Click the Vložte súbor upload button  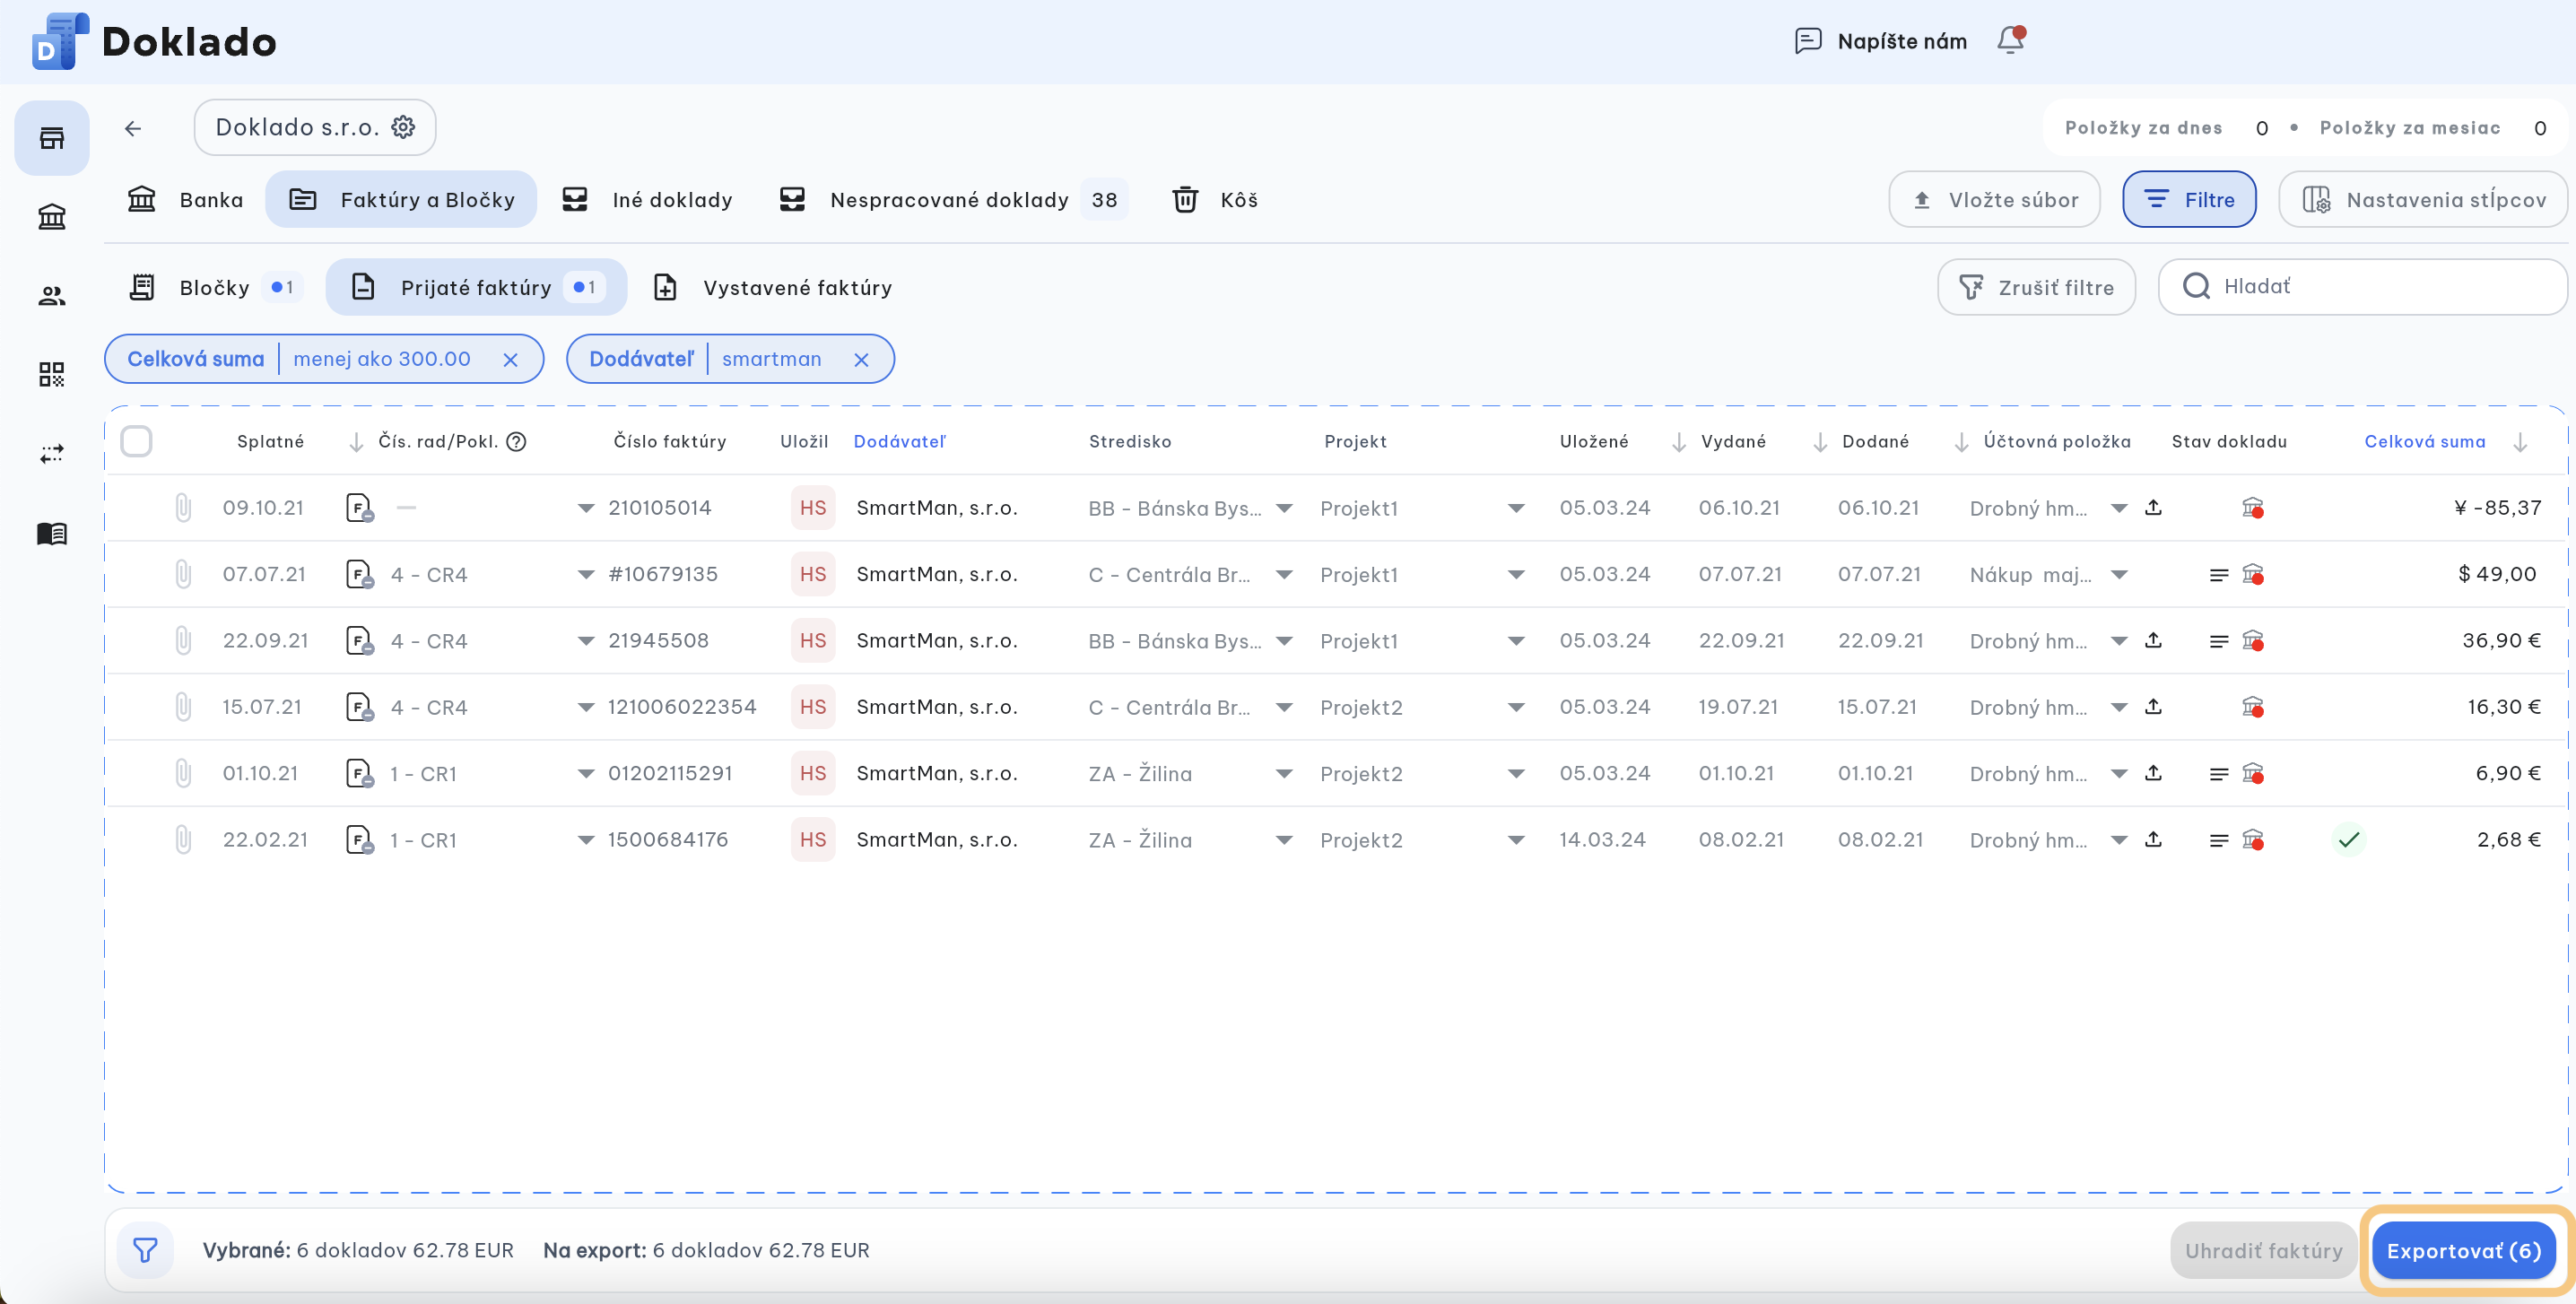click(x=1994, y=200)
